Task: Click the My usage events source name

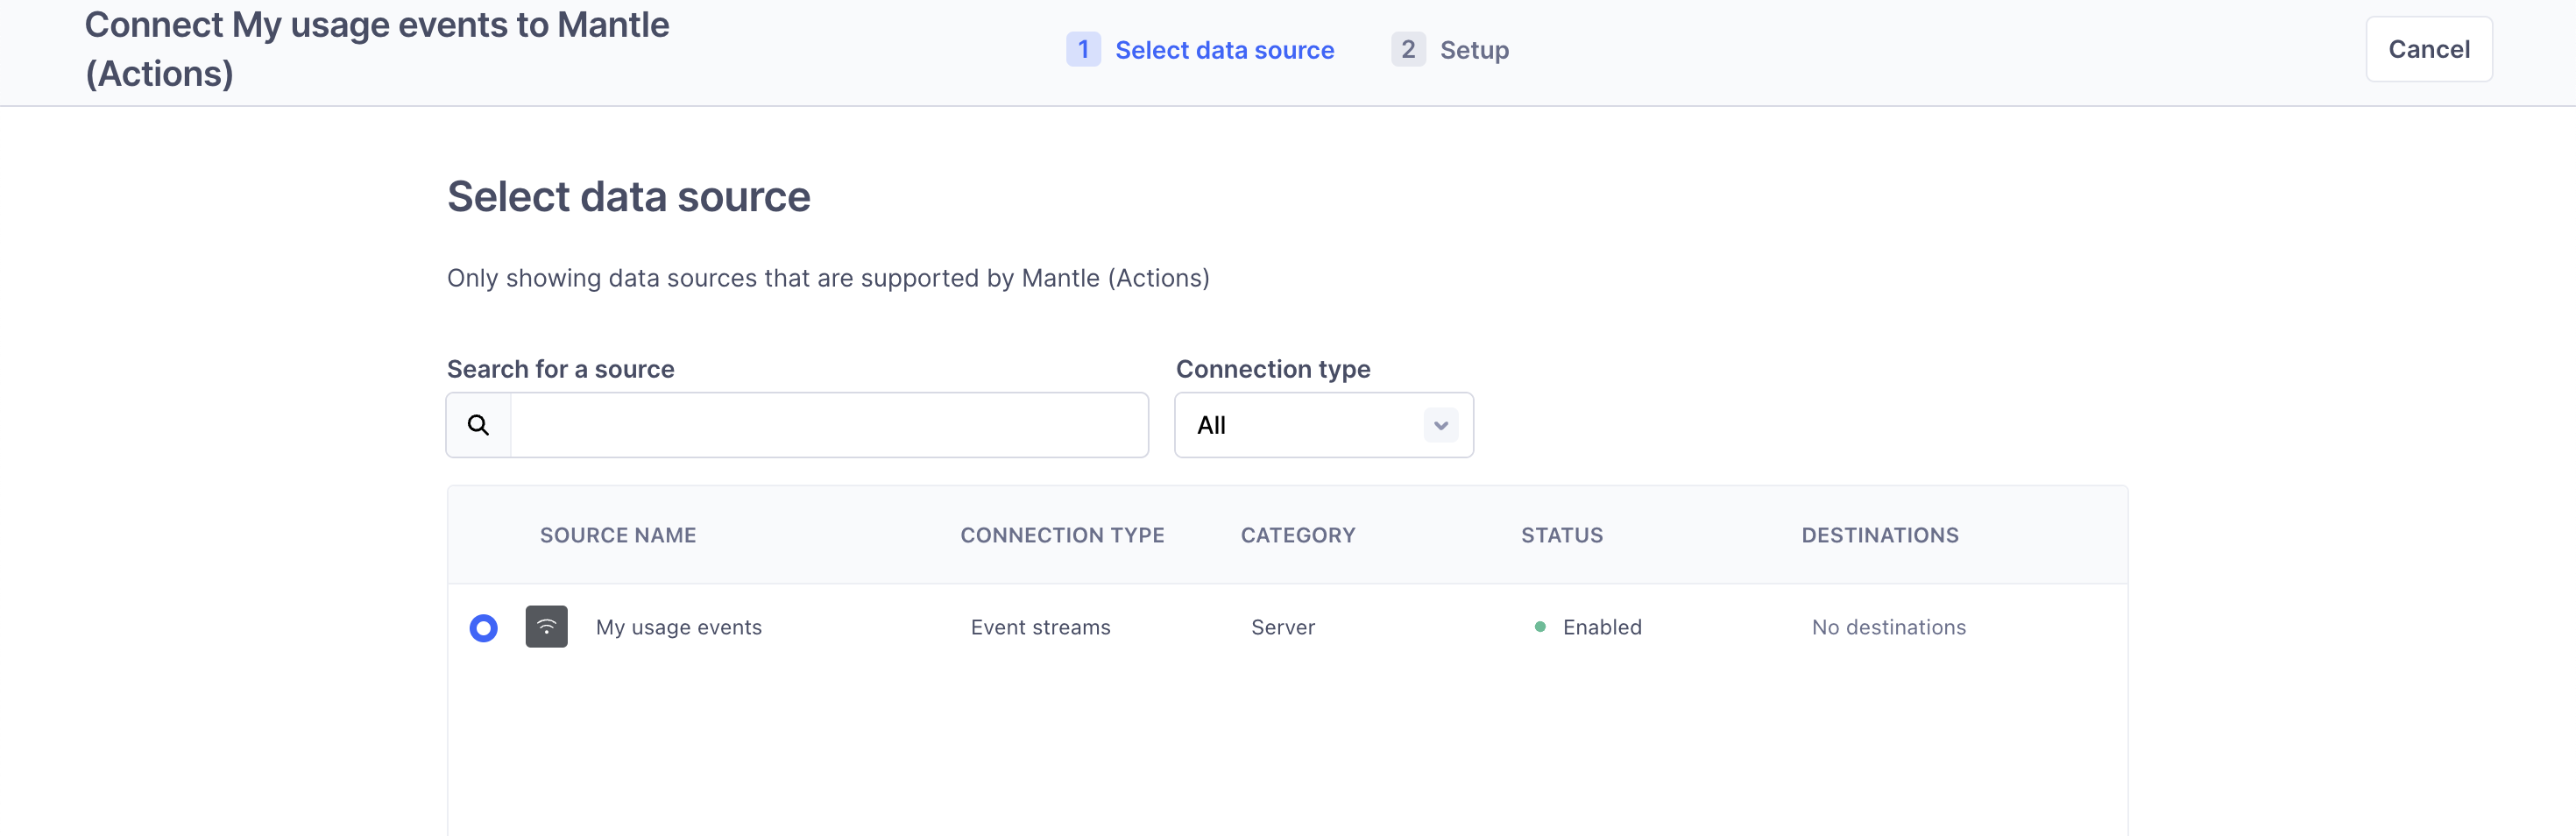Action: 678,627
